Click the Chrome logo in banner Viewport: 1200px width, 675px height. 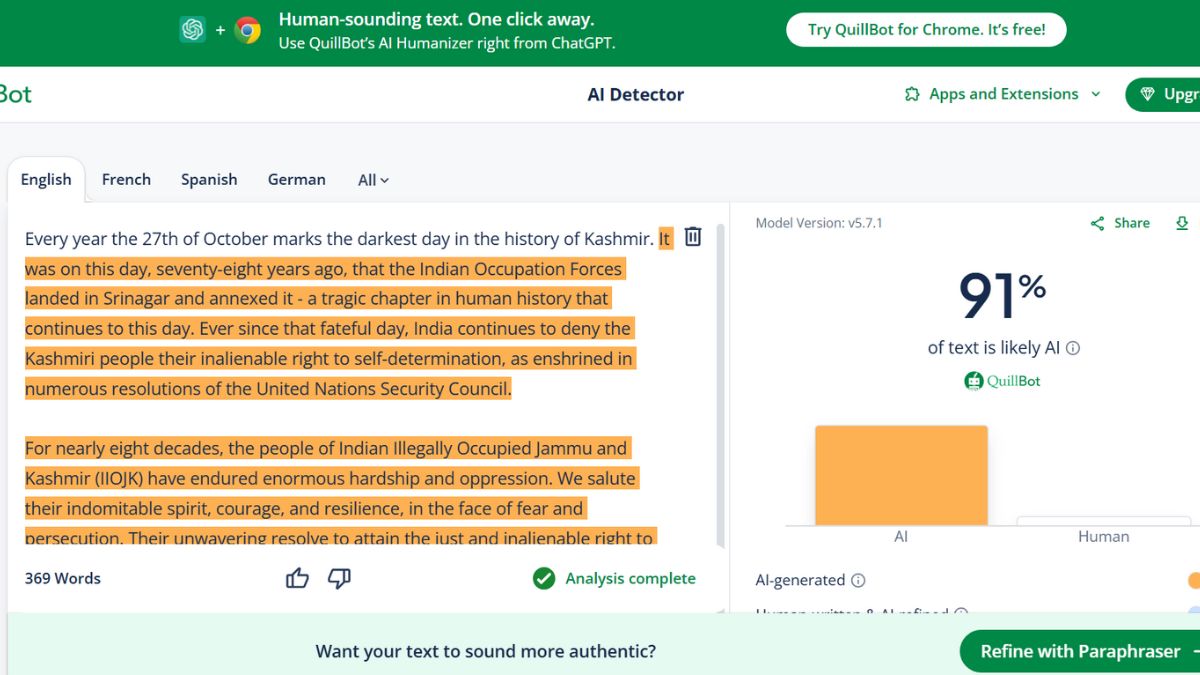pyautogui.click(x=248, y=30)
